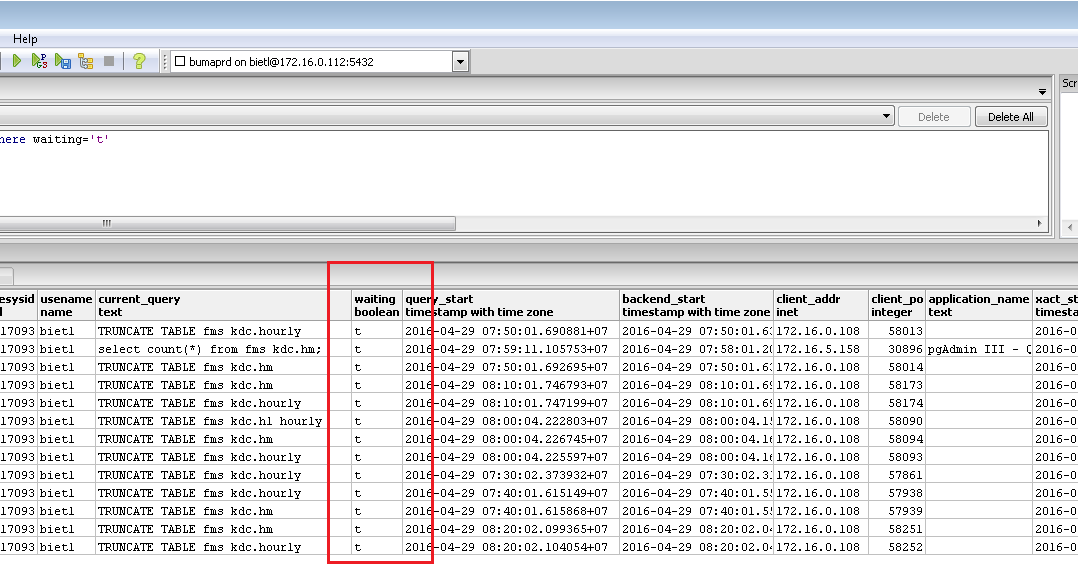Image resolution: width=1078 pixels, height=566 pixels.
Task: Select client port cell 57939
Action: (x=897, y=511)
